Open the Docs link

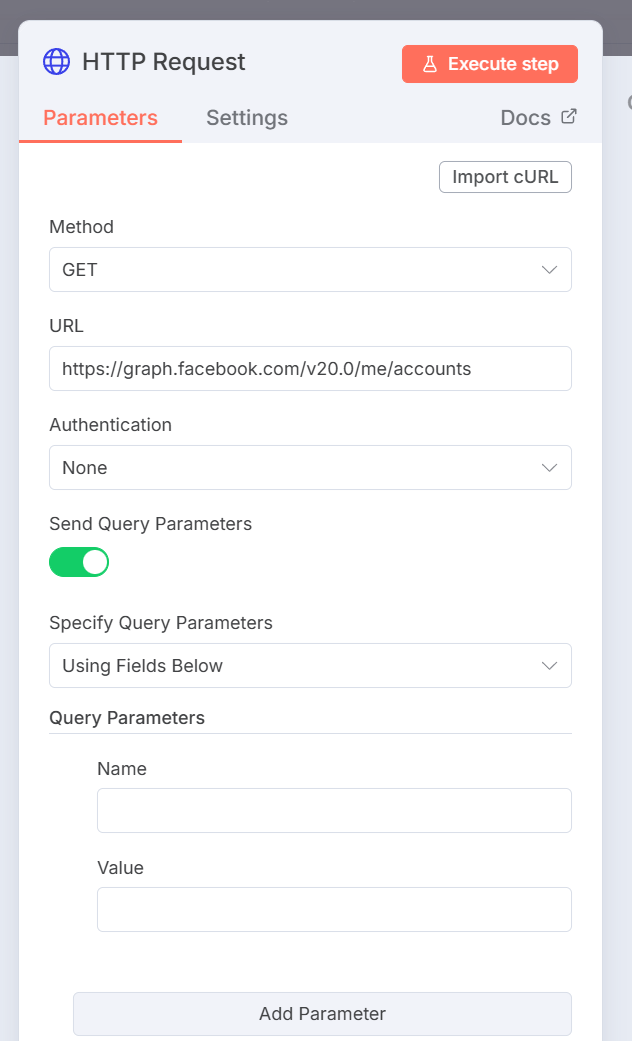coord(526,118)
